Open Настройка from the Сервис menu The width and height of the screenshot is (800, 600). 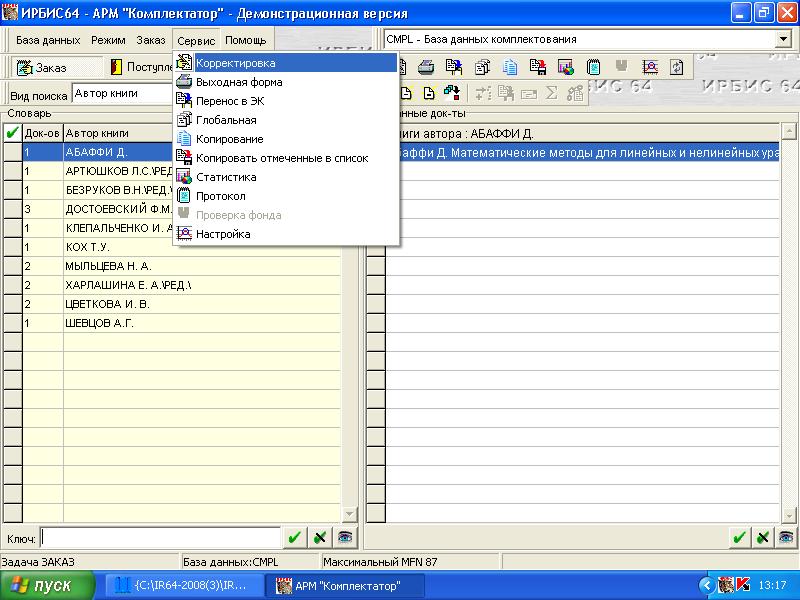pyautogui.click(x=286, y=234)
